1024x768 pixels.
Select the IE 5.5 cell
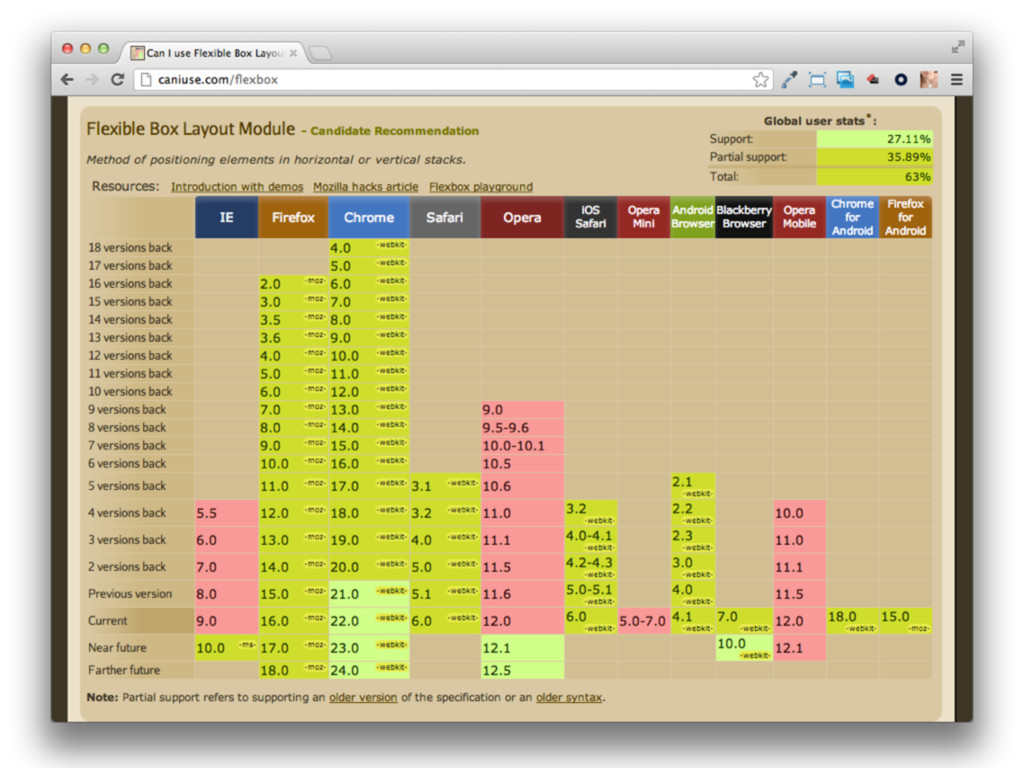pos(226,513)
